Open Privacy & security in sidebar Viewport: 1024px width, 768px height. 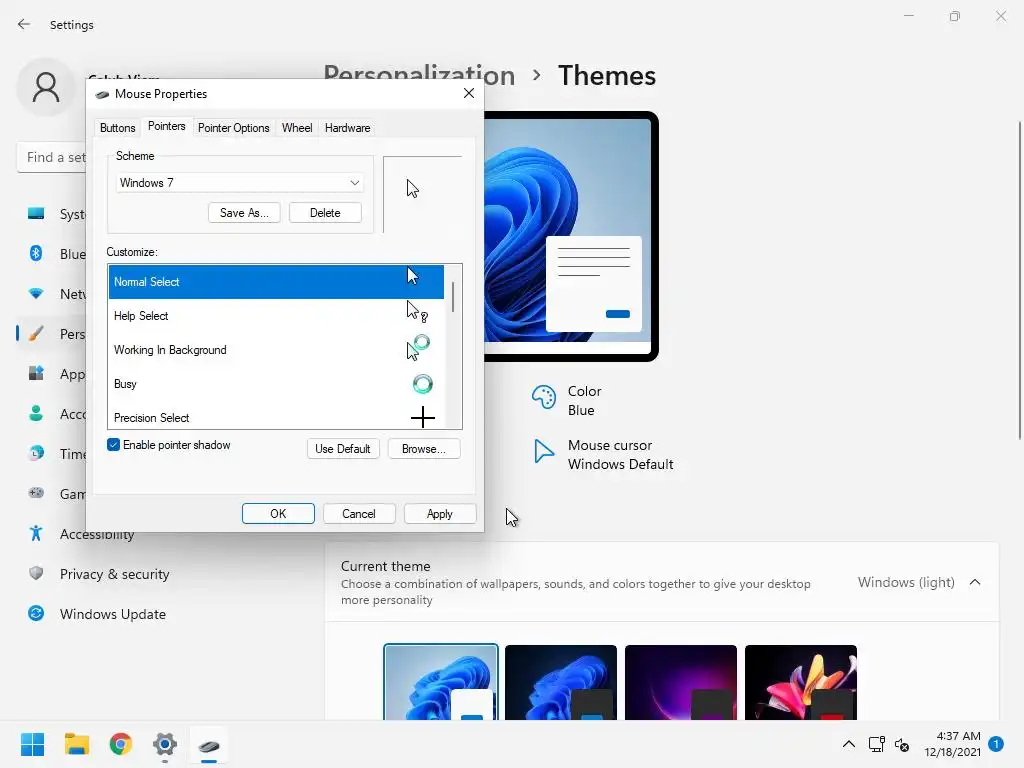pyautogui.click(x=99, y=574)
